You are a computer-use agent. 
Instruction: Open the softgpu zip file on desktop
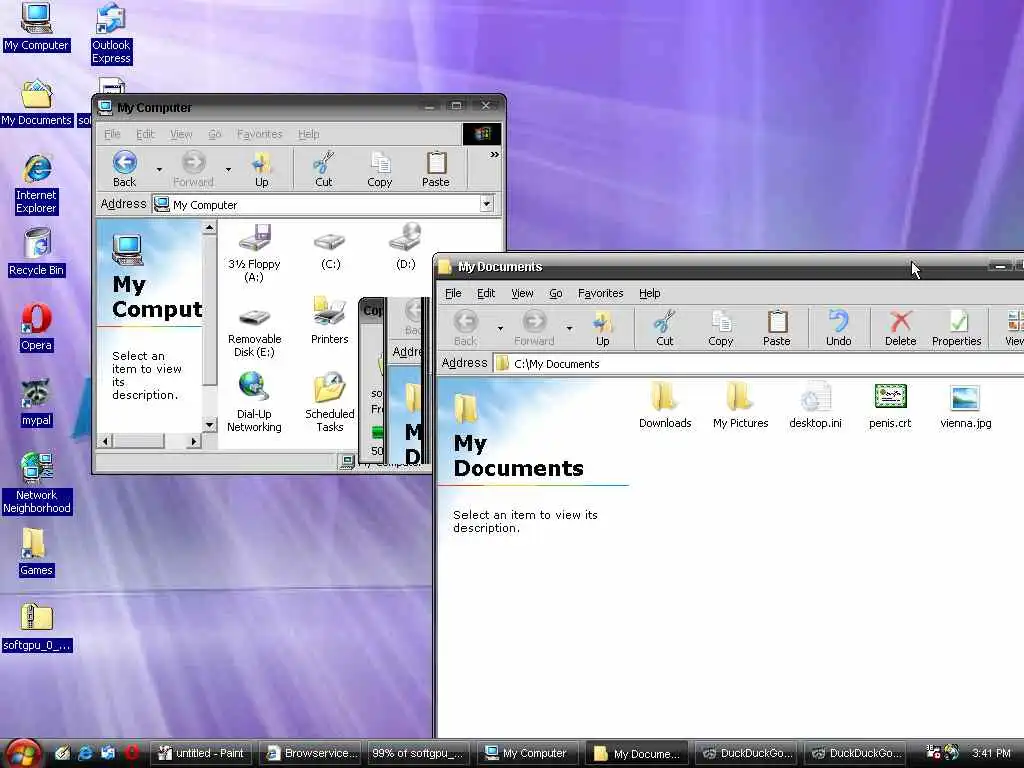(37, 628)
